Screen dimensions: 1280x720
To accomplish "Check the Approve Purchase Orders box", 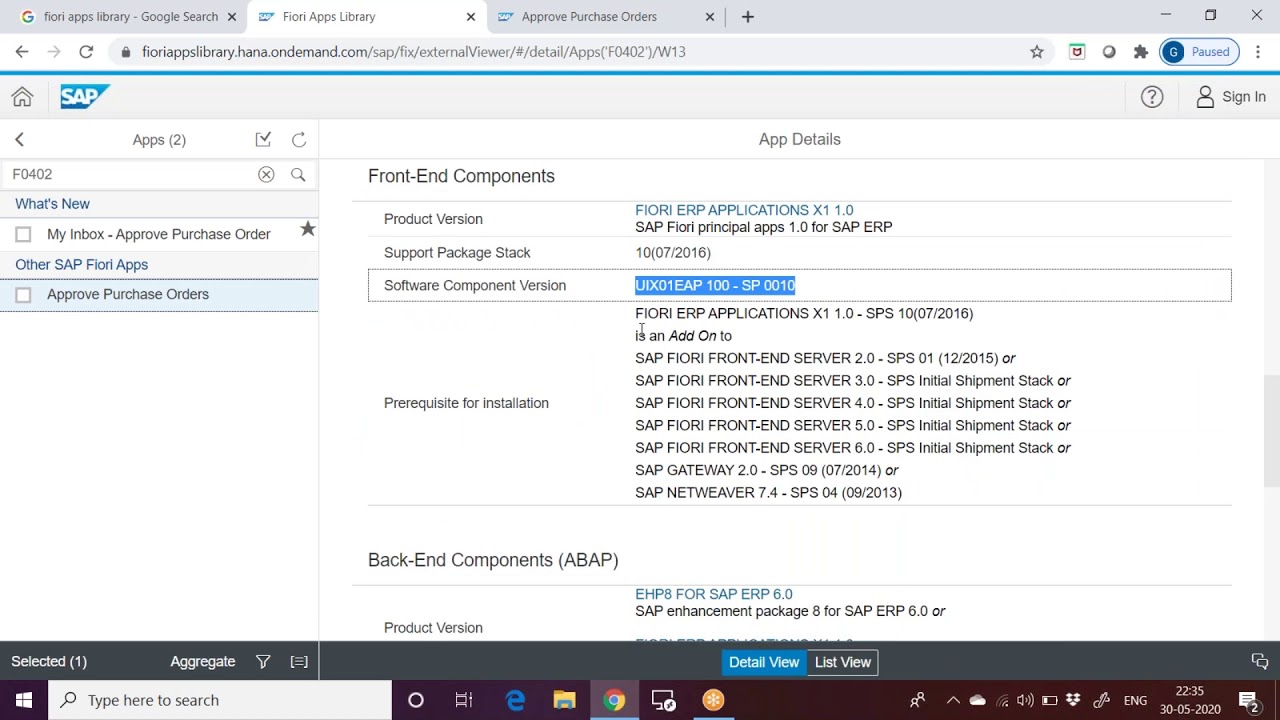I will point(23,295).
